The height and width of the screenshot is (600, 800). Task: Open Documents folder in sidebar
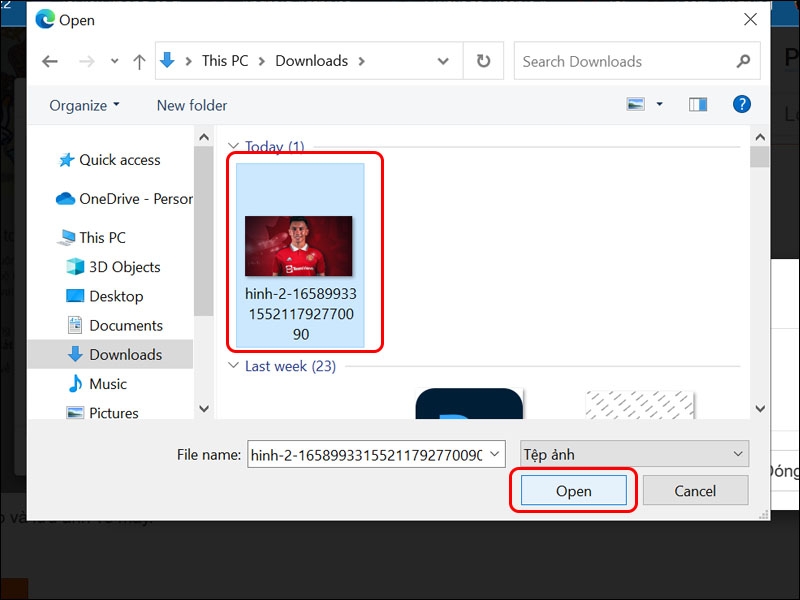click(x=126, y=326)
